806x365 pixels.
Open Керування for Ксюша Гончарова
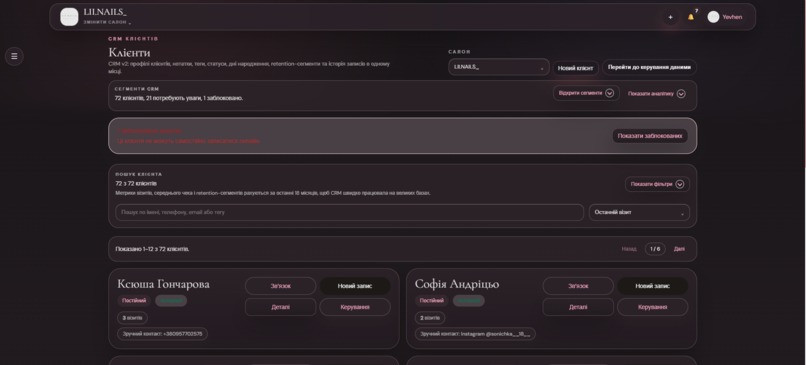(355, 307)
